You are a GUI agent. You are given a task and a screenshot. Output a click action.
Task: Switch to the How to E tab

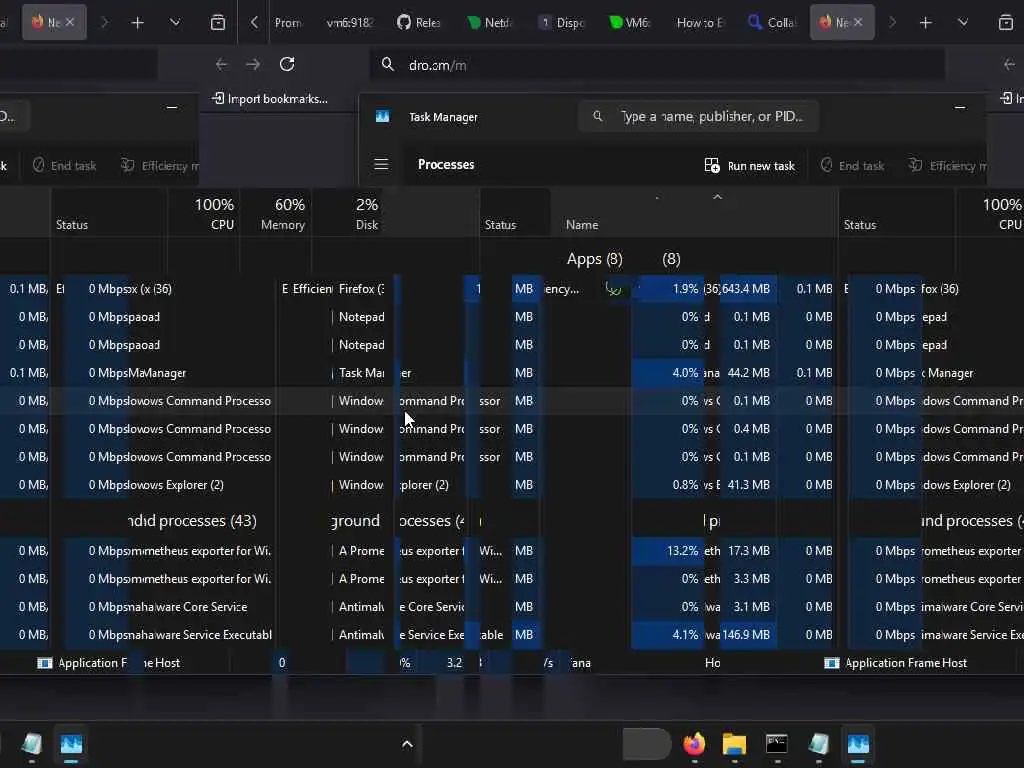pyautogui.click(x=700, y=23)
